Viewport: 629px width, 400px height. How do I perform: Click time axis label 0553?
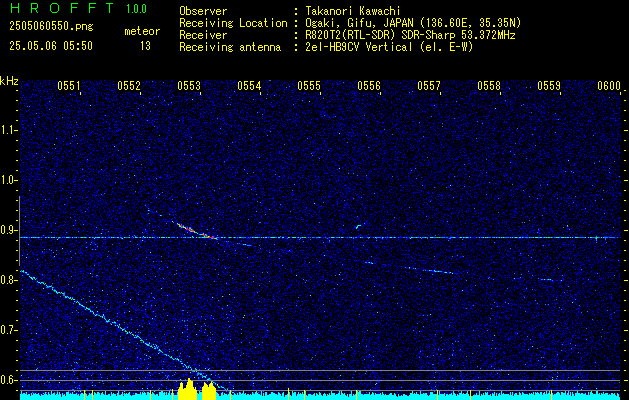[x=189, y=85]
